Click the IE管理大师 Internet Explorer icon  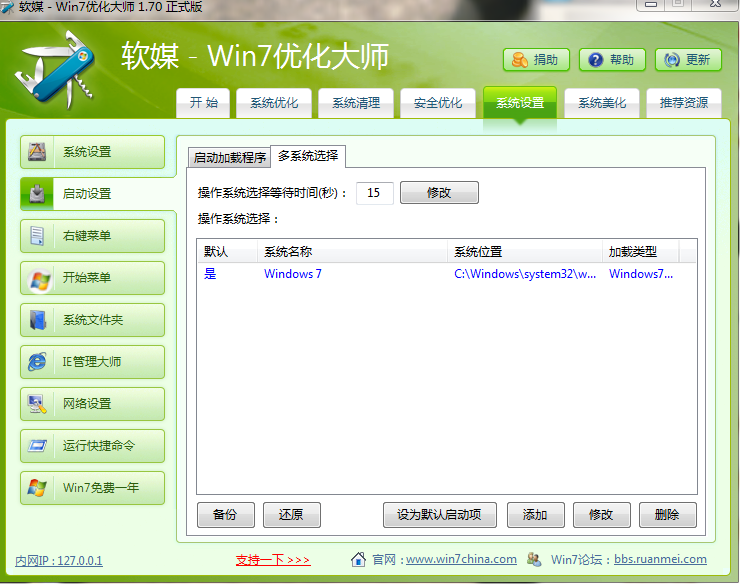[37, 362]
